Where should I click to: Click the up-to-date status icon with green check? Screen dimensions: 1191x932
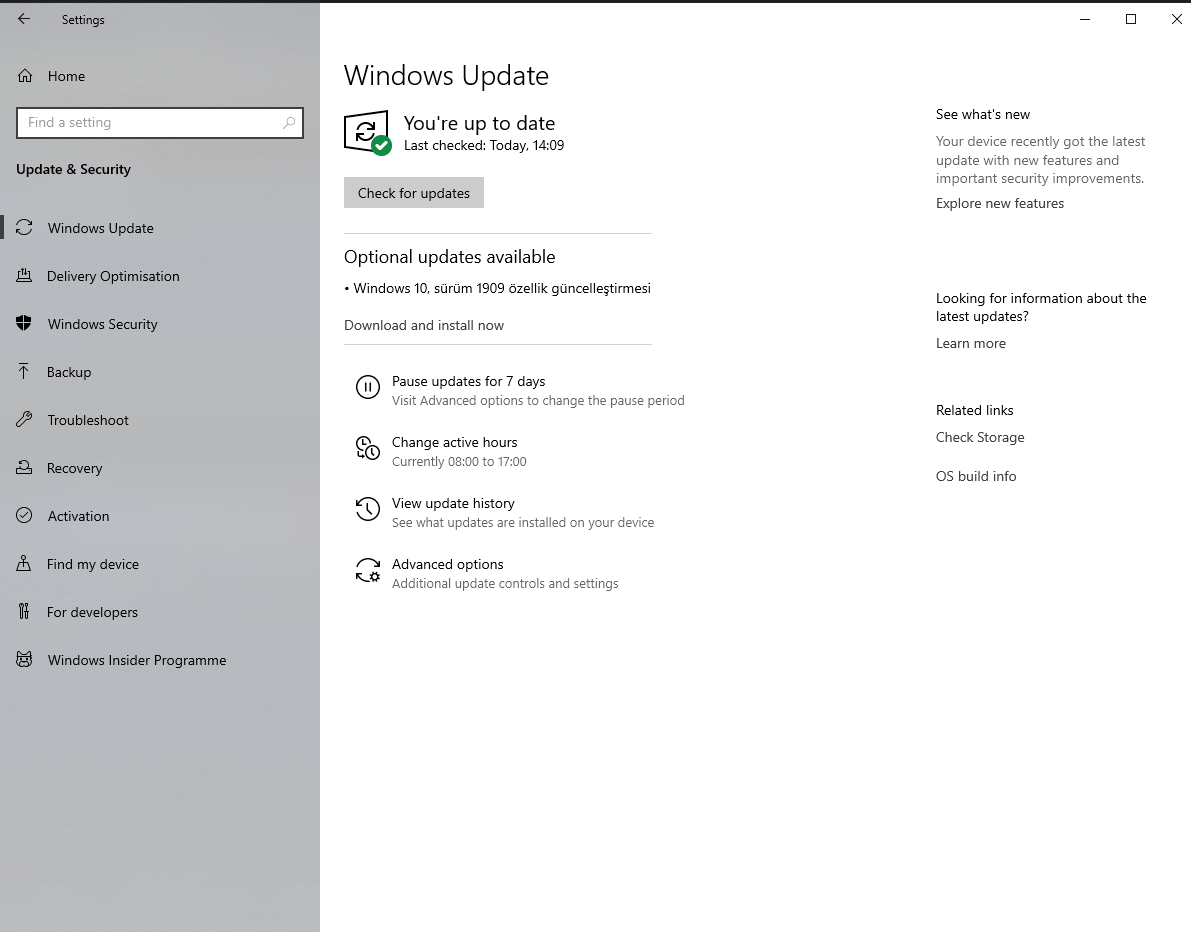pos(368,133)
